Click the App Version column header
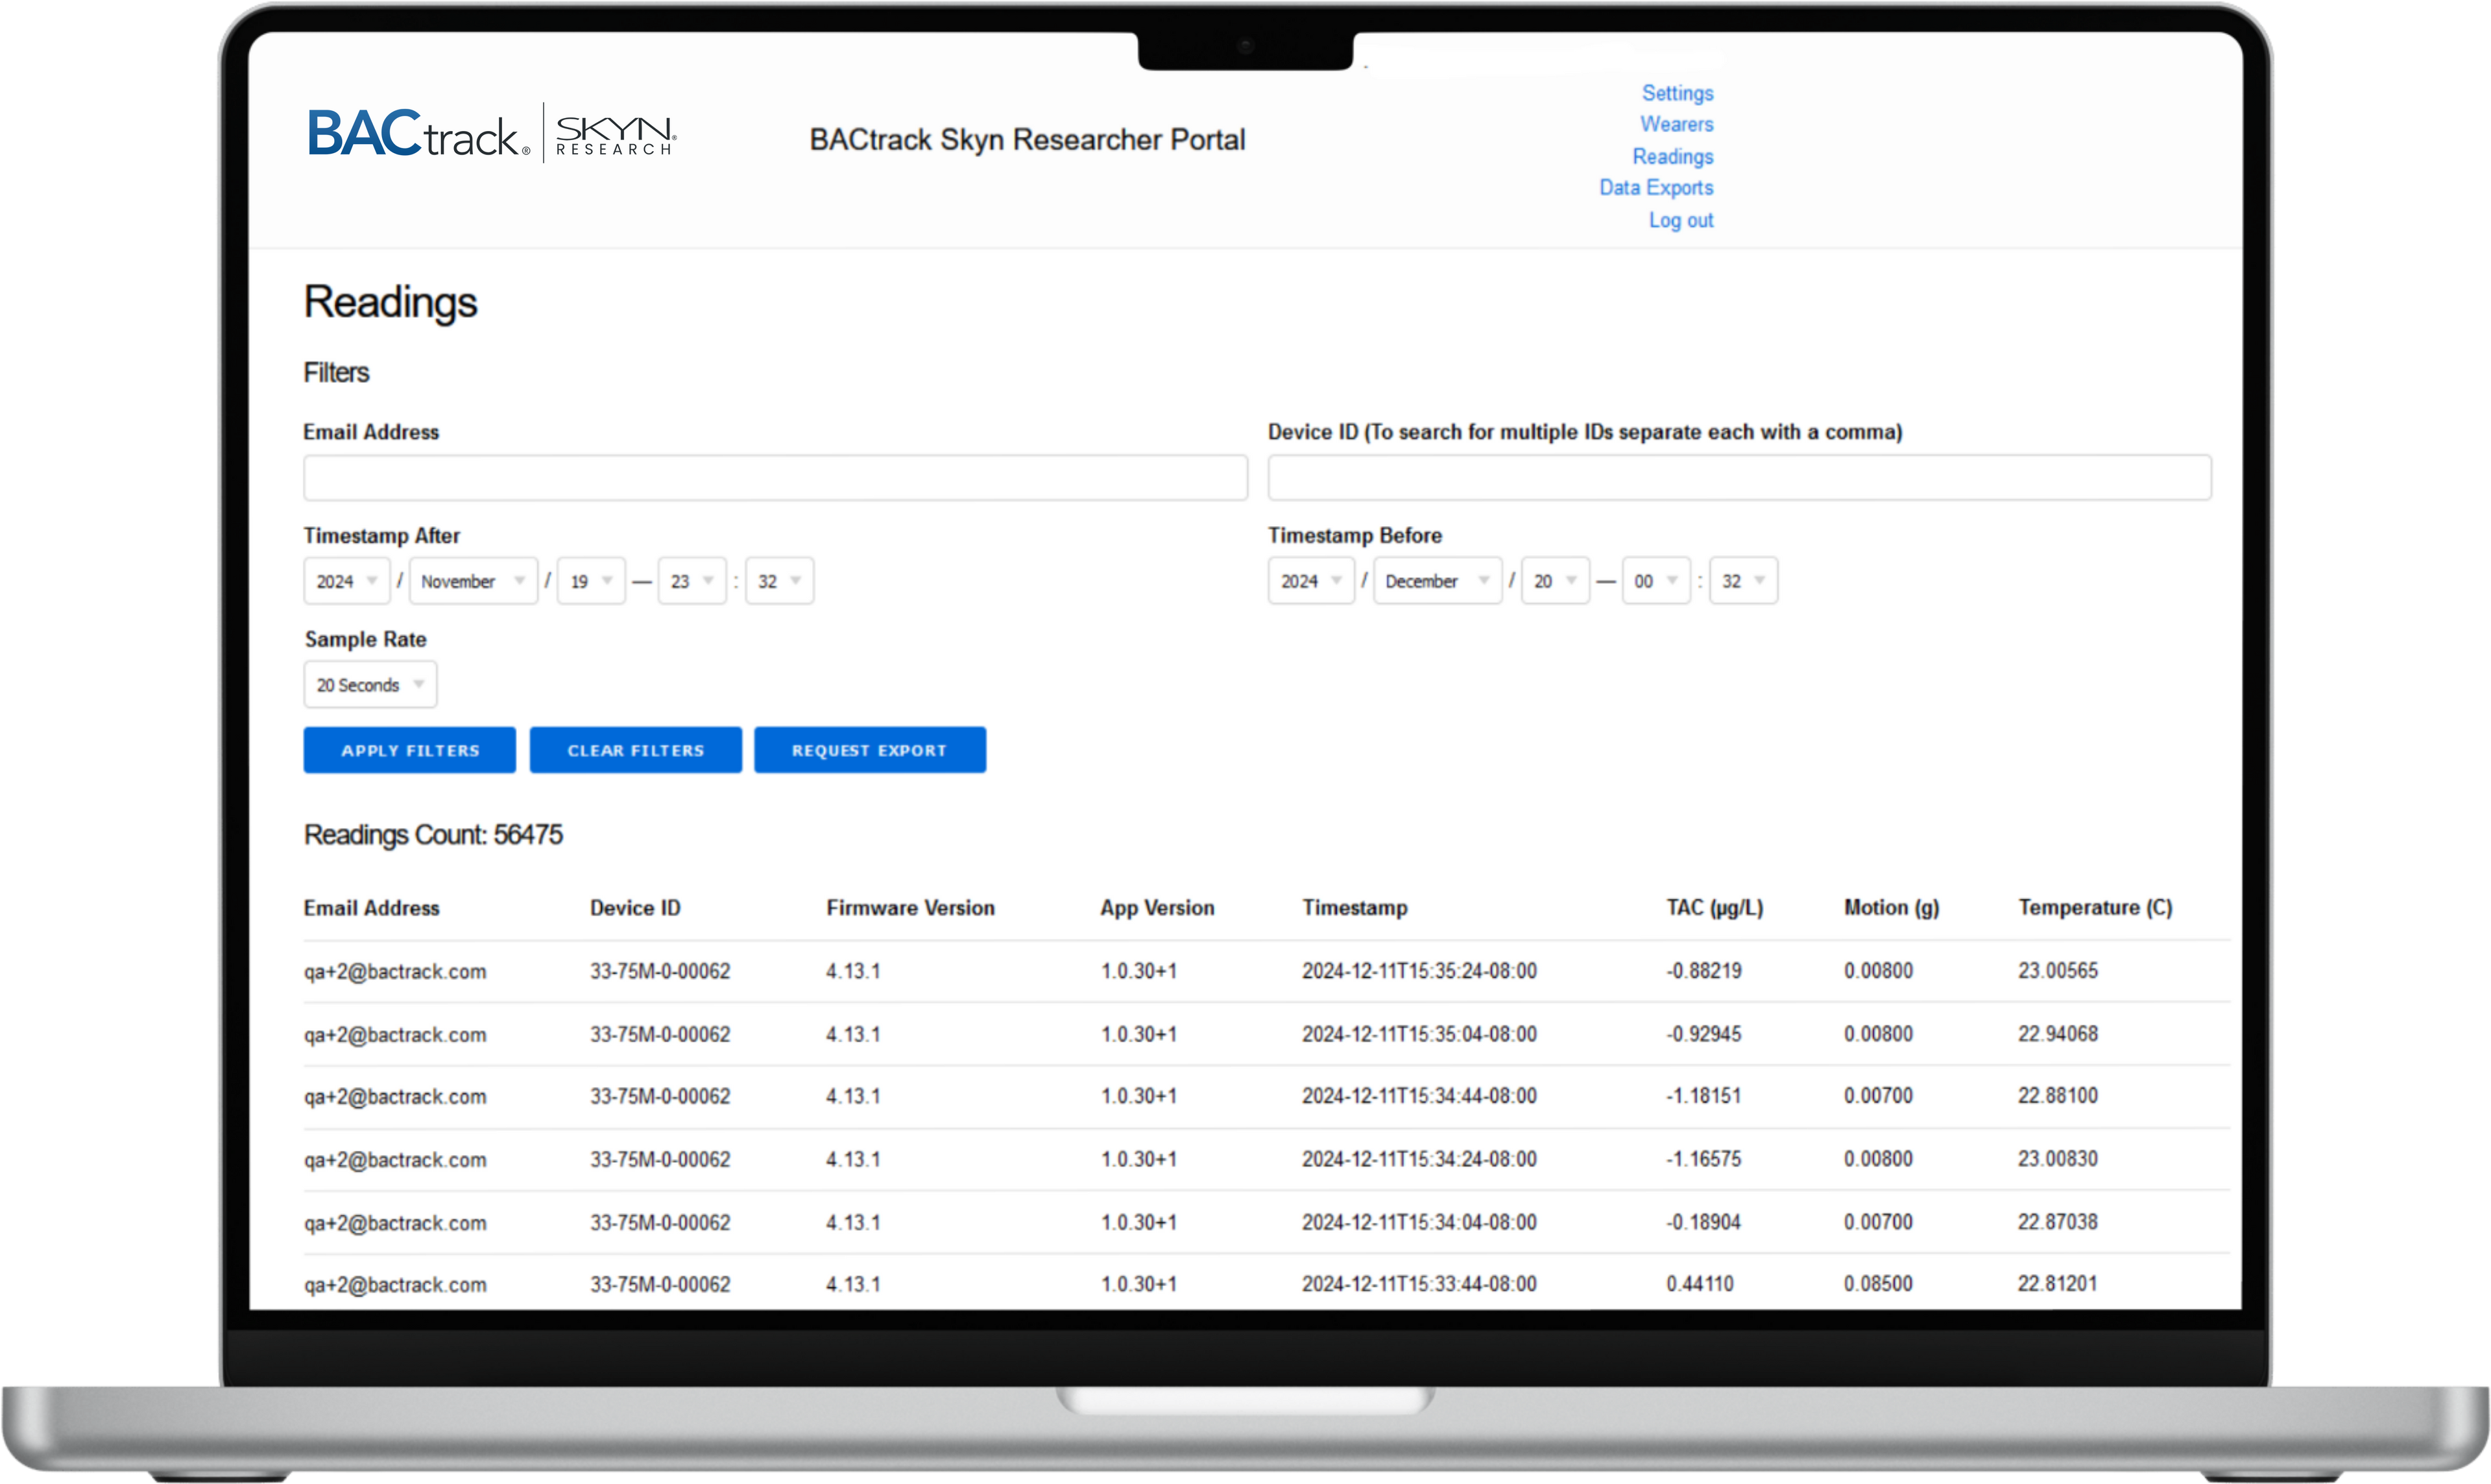This screenshot has width=2491, height=1484. click(1158, 908)
